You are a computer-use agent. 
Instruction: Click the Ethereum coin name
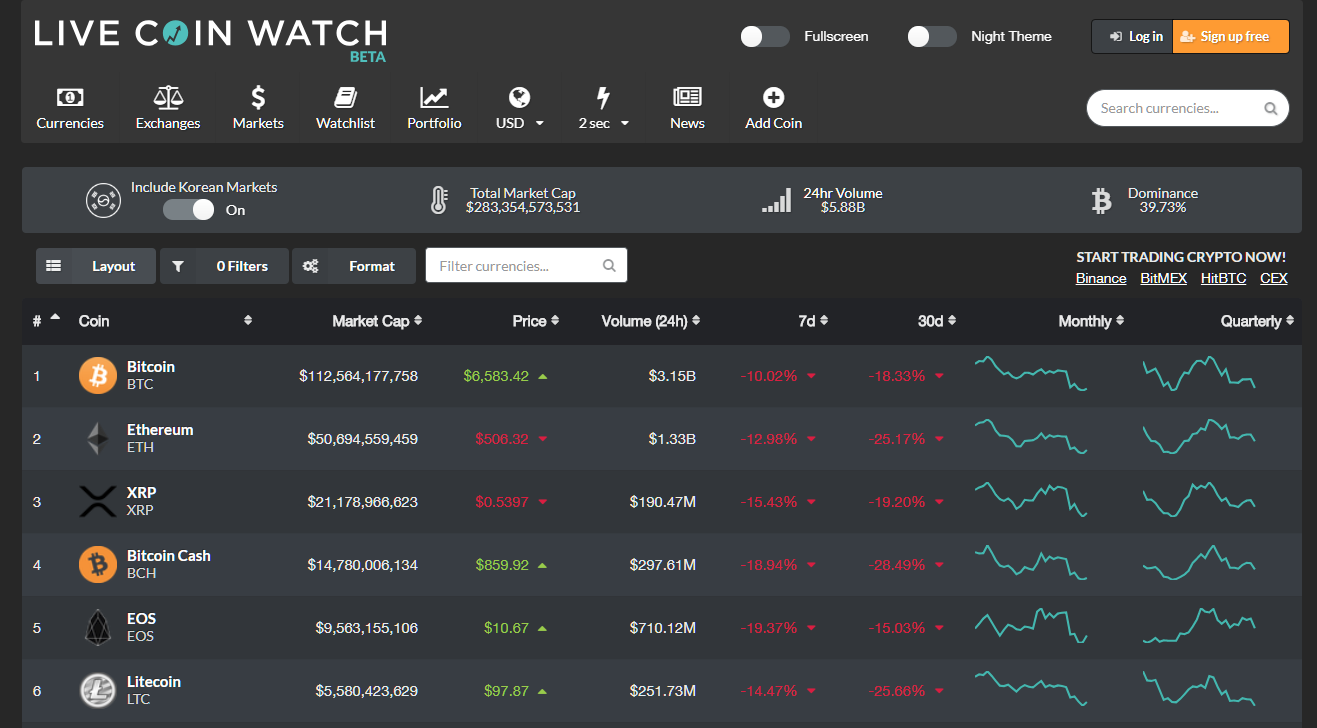[160, 430]
